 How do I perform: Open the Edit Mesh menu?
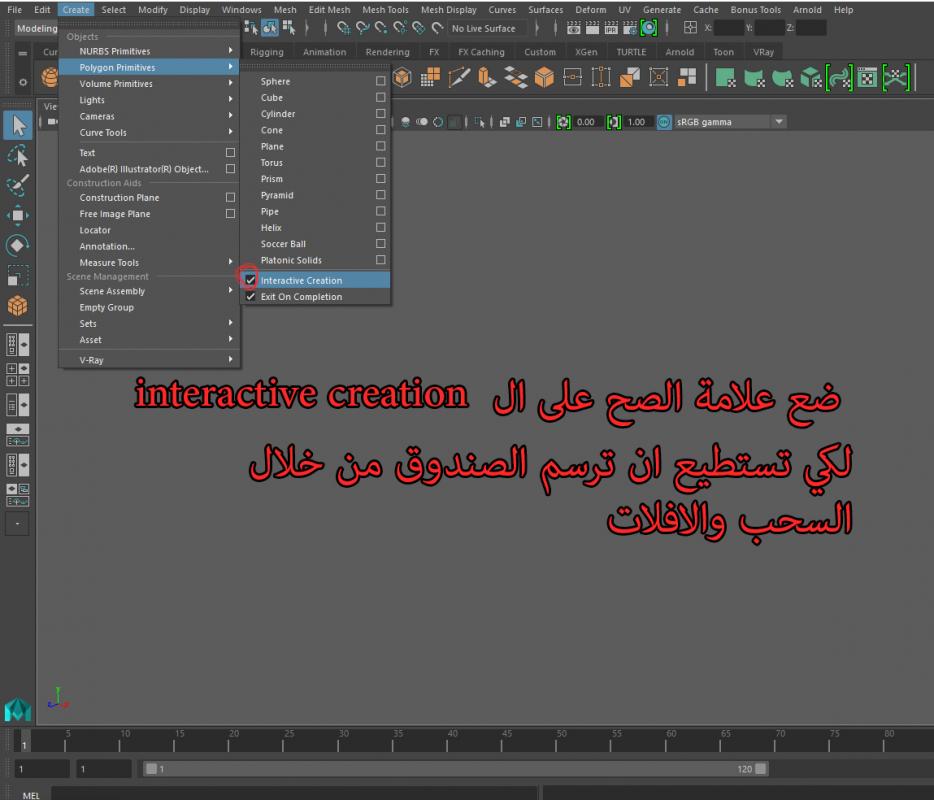point(329,10)
